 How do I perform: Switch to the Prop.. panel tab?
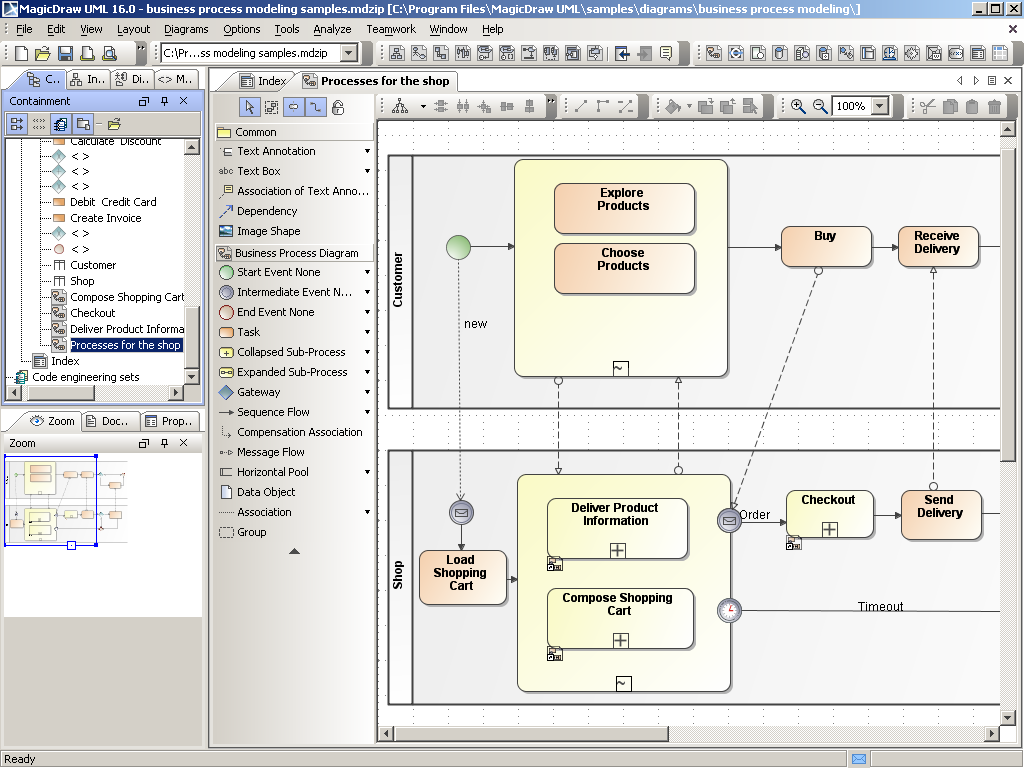pos(169,421)
